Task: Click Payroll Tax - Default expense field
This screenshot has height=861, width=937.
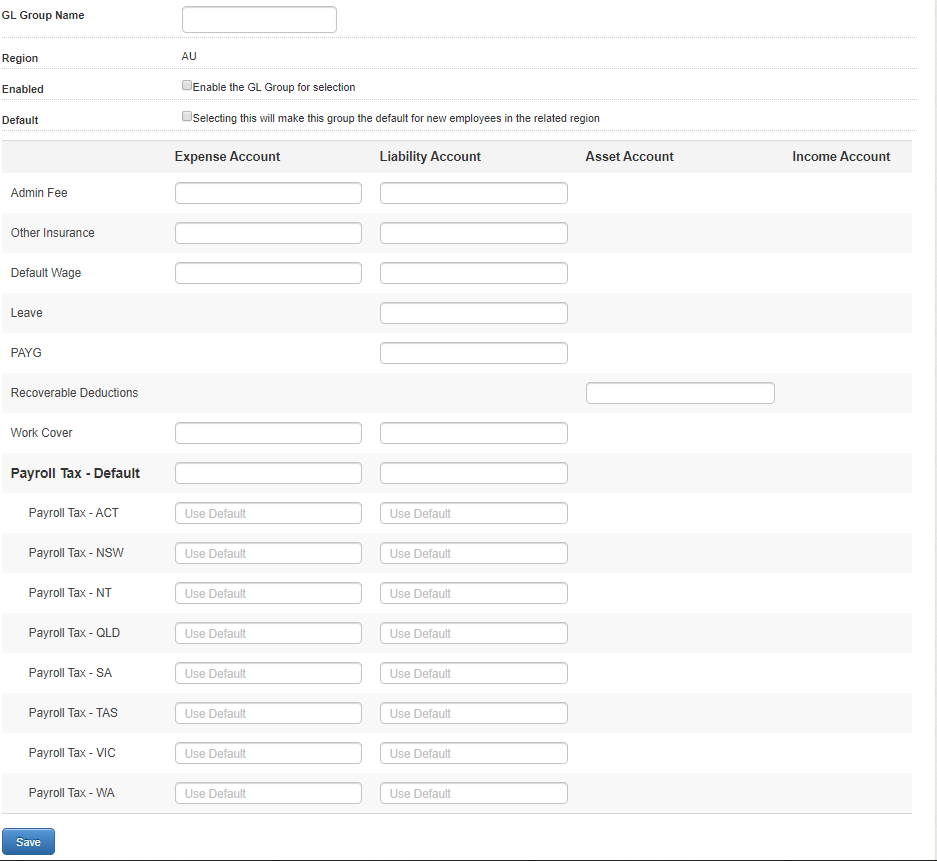Action: point(268,473)
